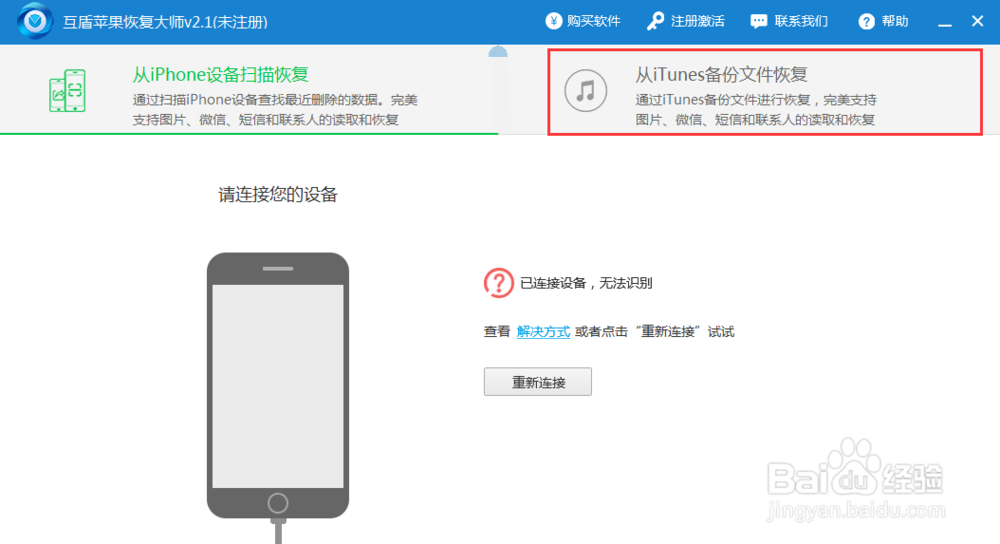This screenshot has width=1000, height=544.
Task: Click the green iPhone scan icon
Action: tap(67, 91)
